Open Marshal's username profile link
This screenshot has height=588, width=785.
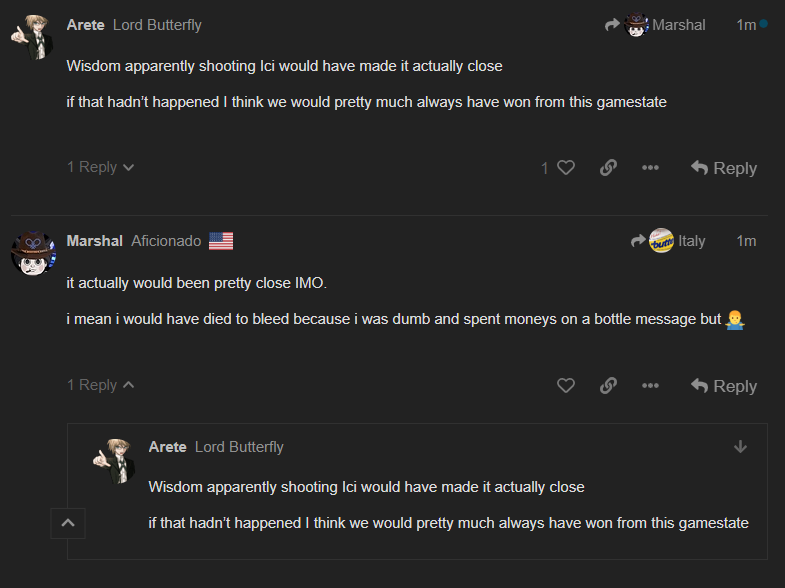point(94,241)
